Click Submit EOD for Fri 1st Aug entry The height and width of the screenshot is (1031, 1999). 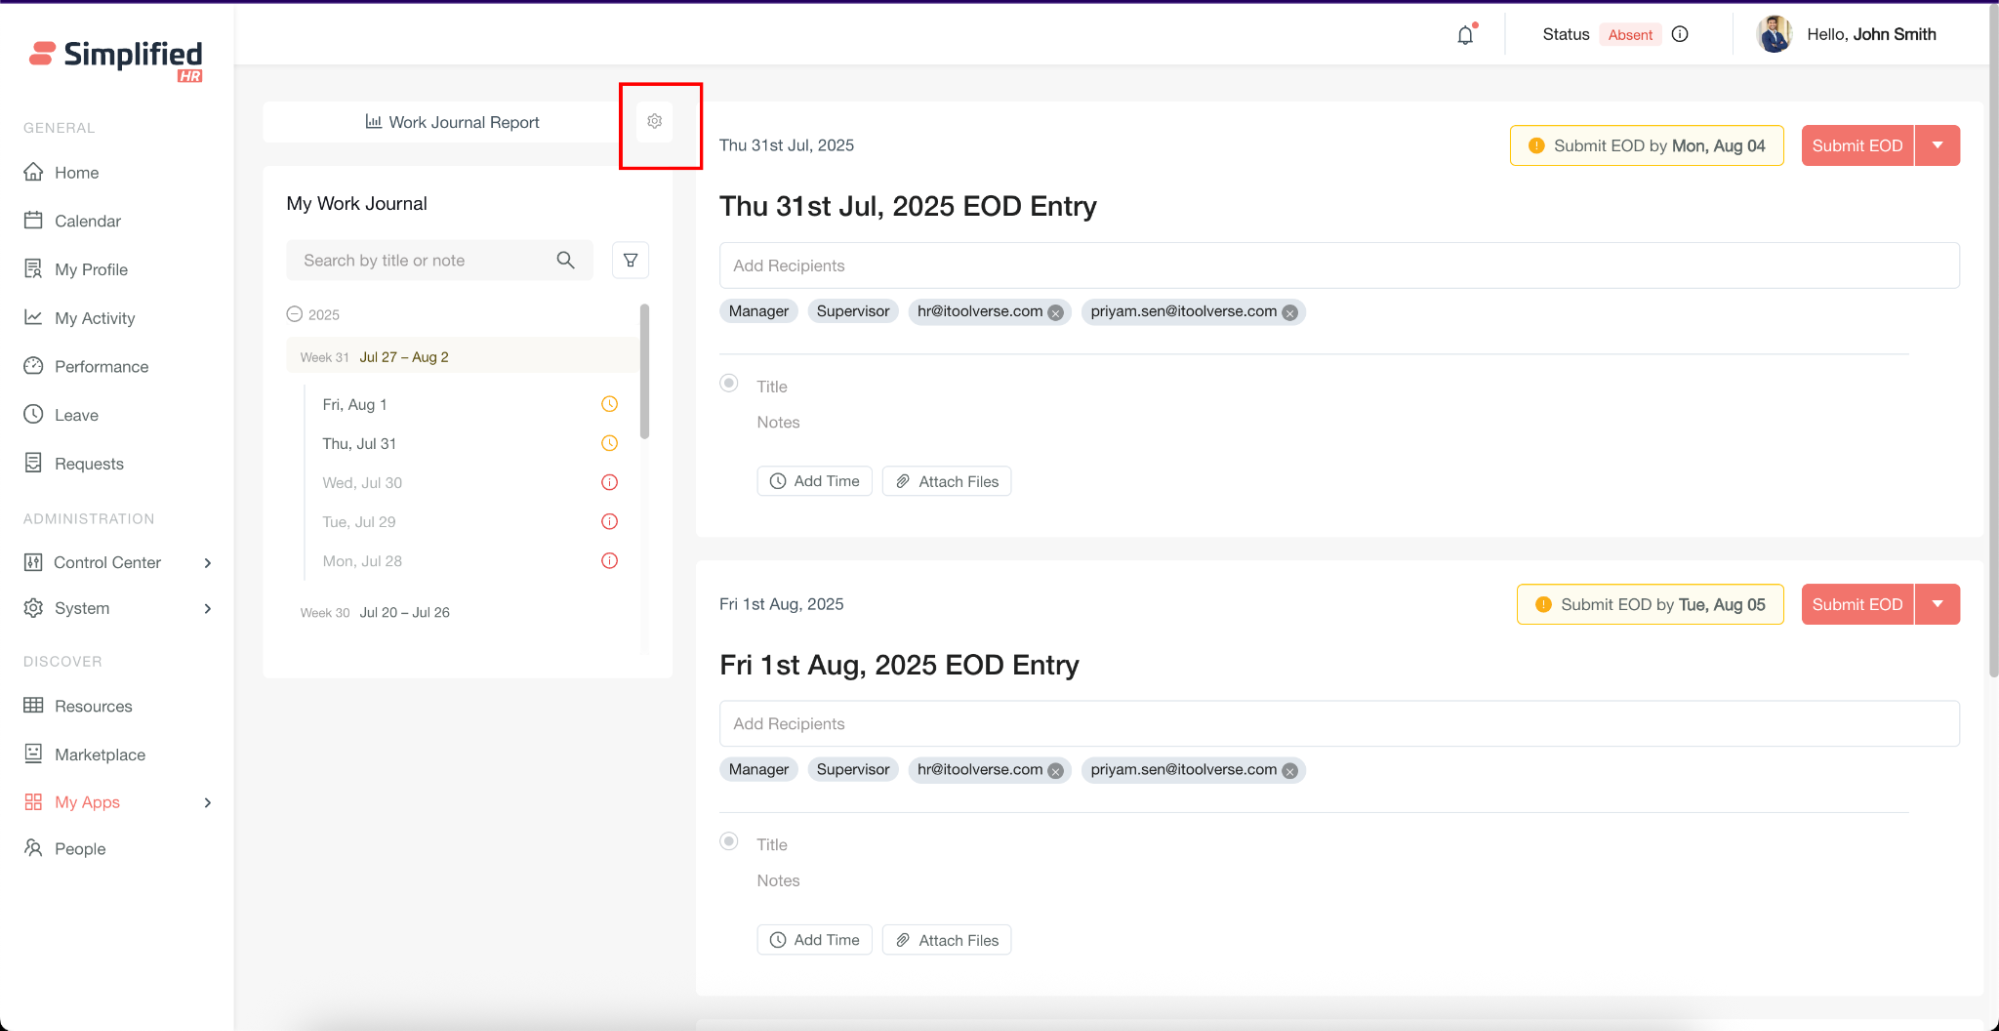click(1857, 604)
